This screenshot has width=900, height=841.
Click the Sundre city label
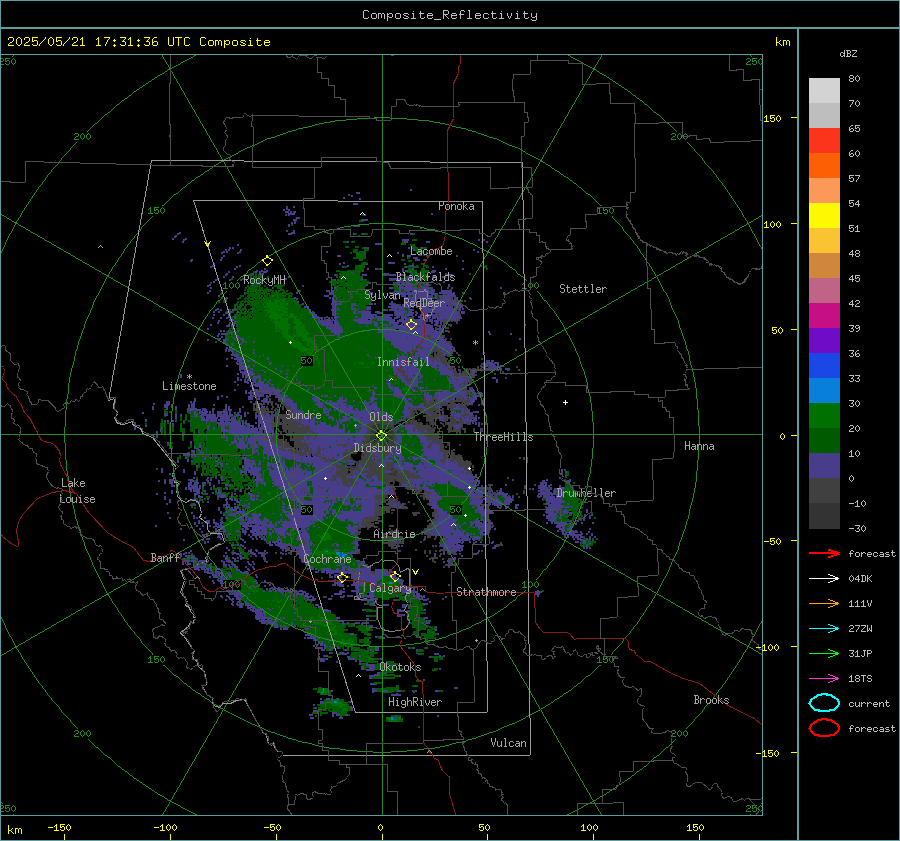[x=303, y=415]
